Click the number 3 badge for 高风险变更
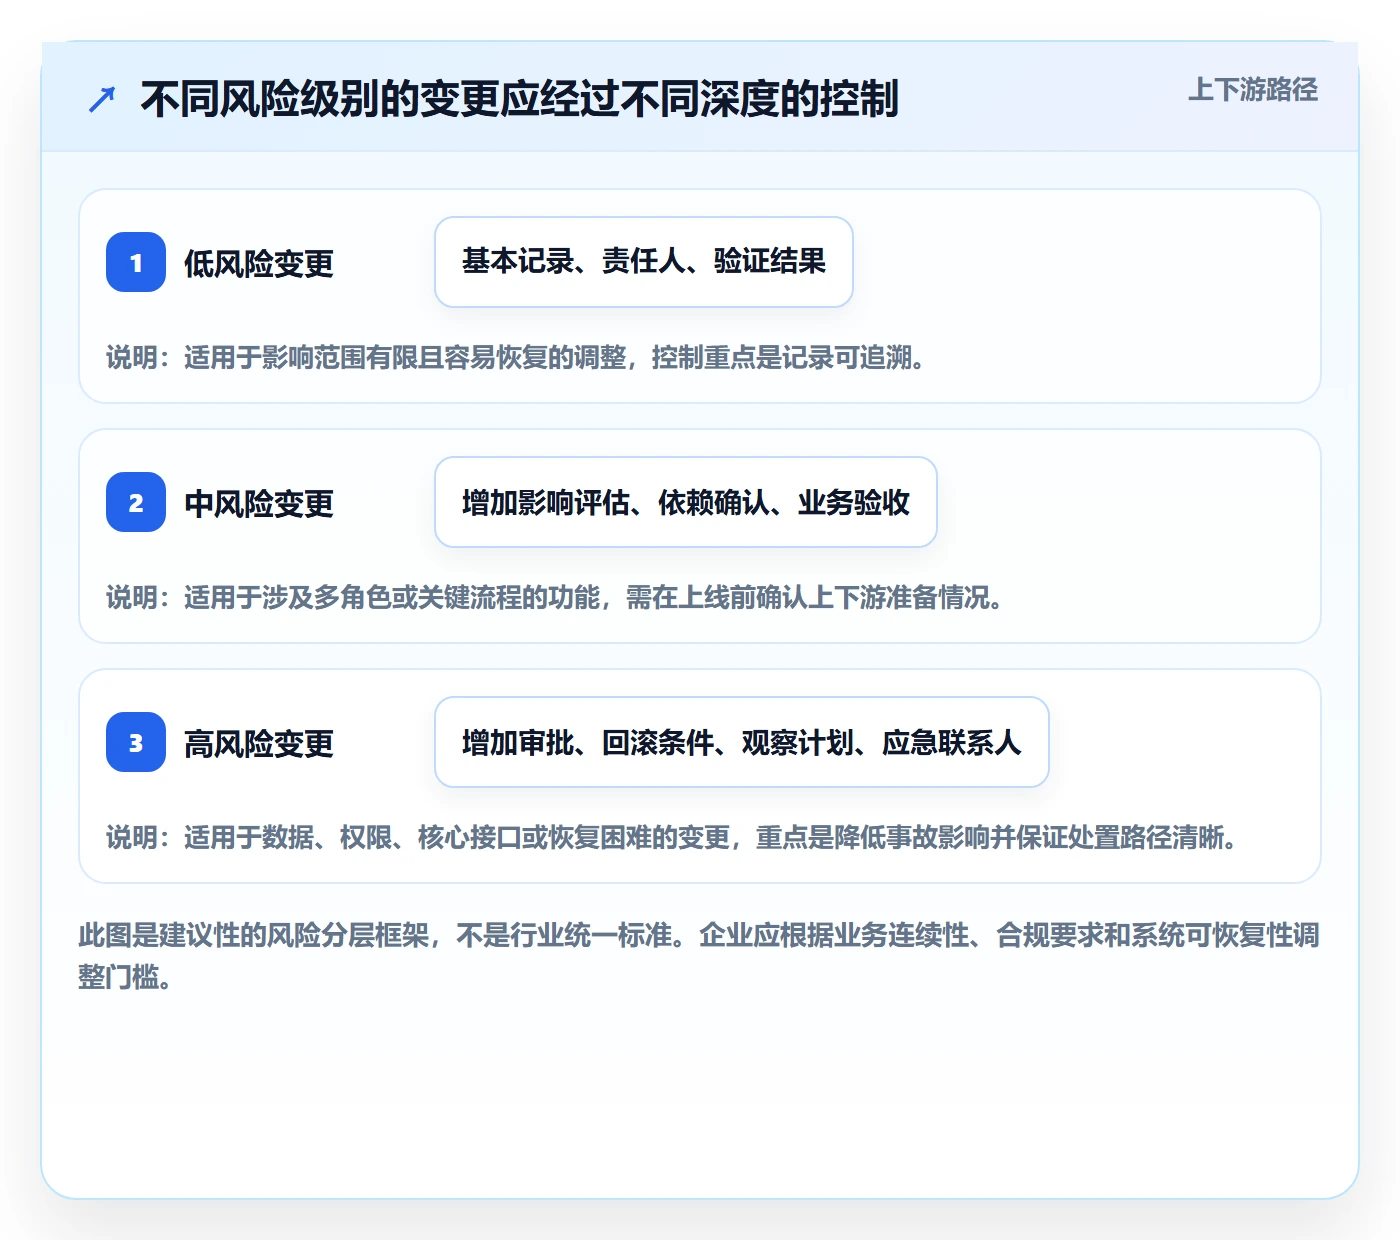1400x1240 pixels. pyautogui.click(x=136, y=742)
